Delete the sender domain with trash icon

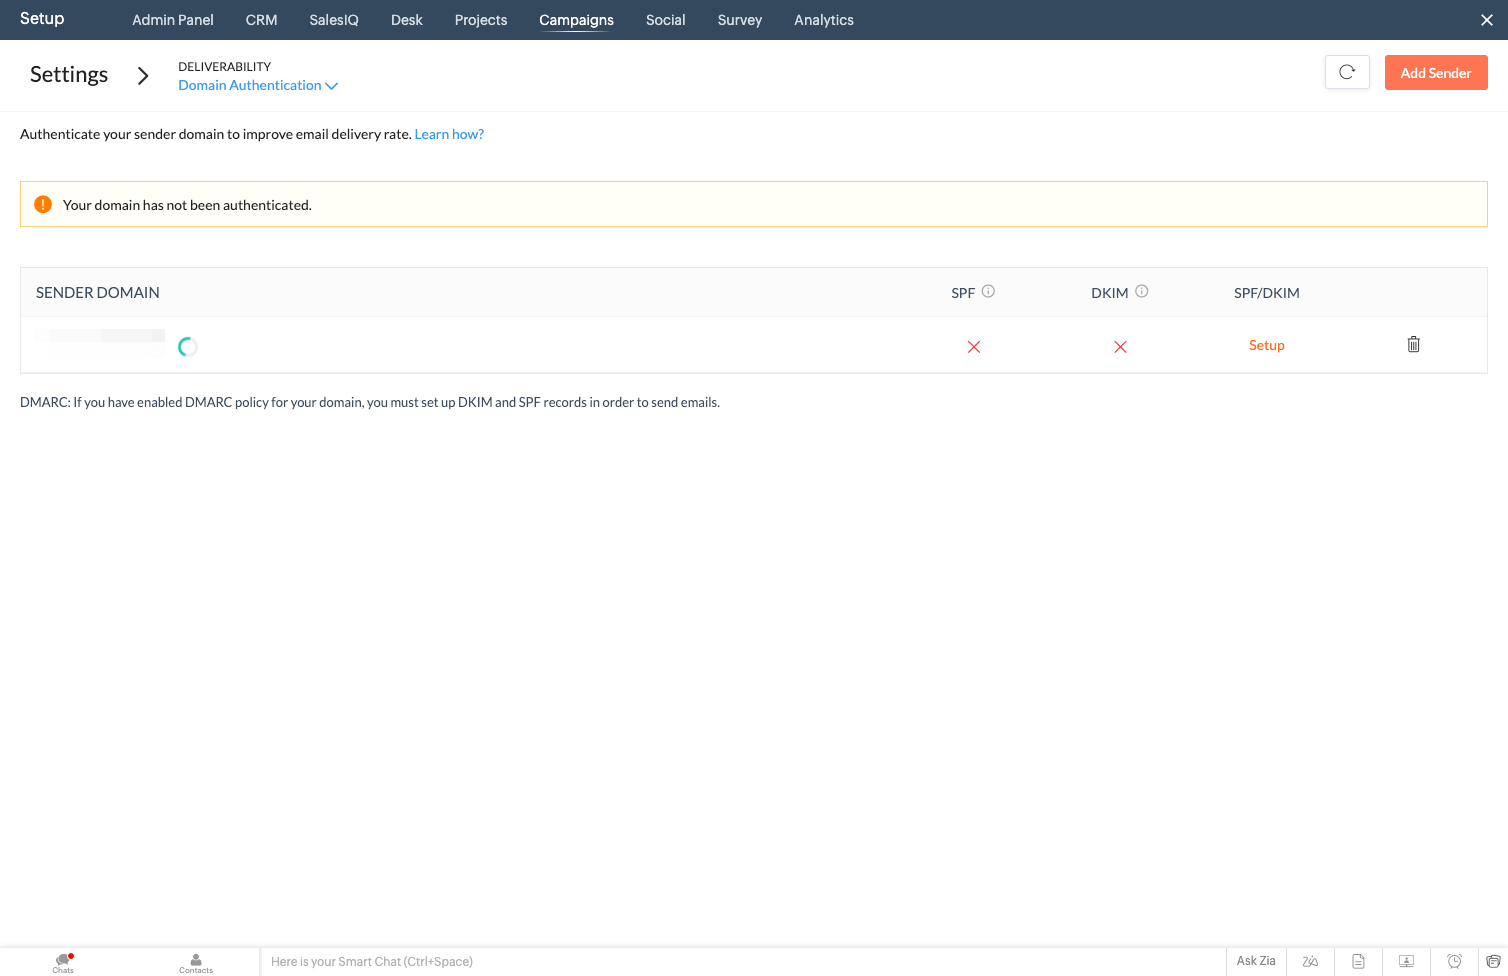click(x=1414, y=344)
